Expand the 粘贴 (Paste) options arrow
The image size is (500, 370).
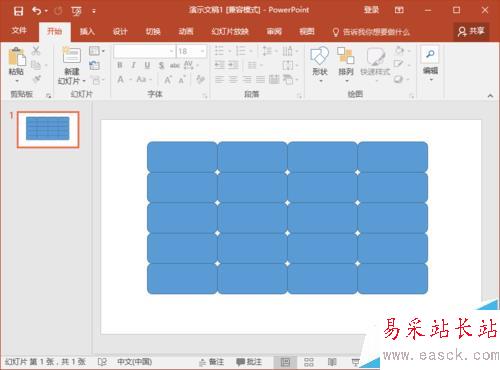tap(17, 81)
